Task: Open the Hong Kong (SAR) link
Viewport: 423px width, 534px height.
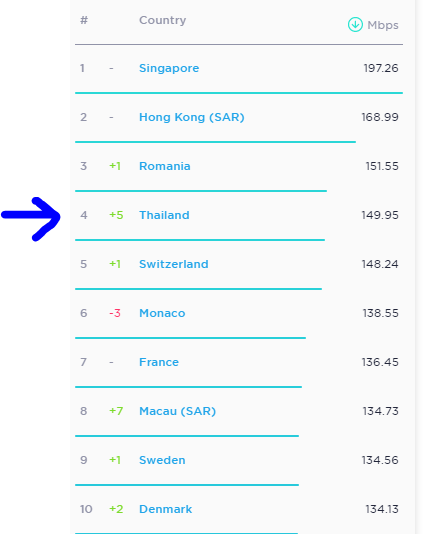Action: [x=192, y=117]
